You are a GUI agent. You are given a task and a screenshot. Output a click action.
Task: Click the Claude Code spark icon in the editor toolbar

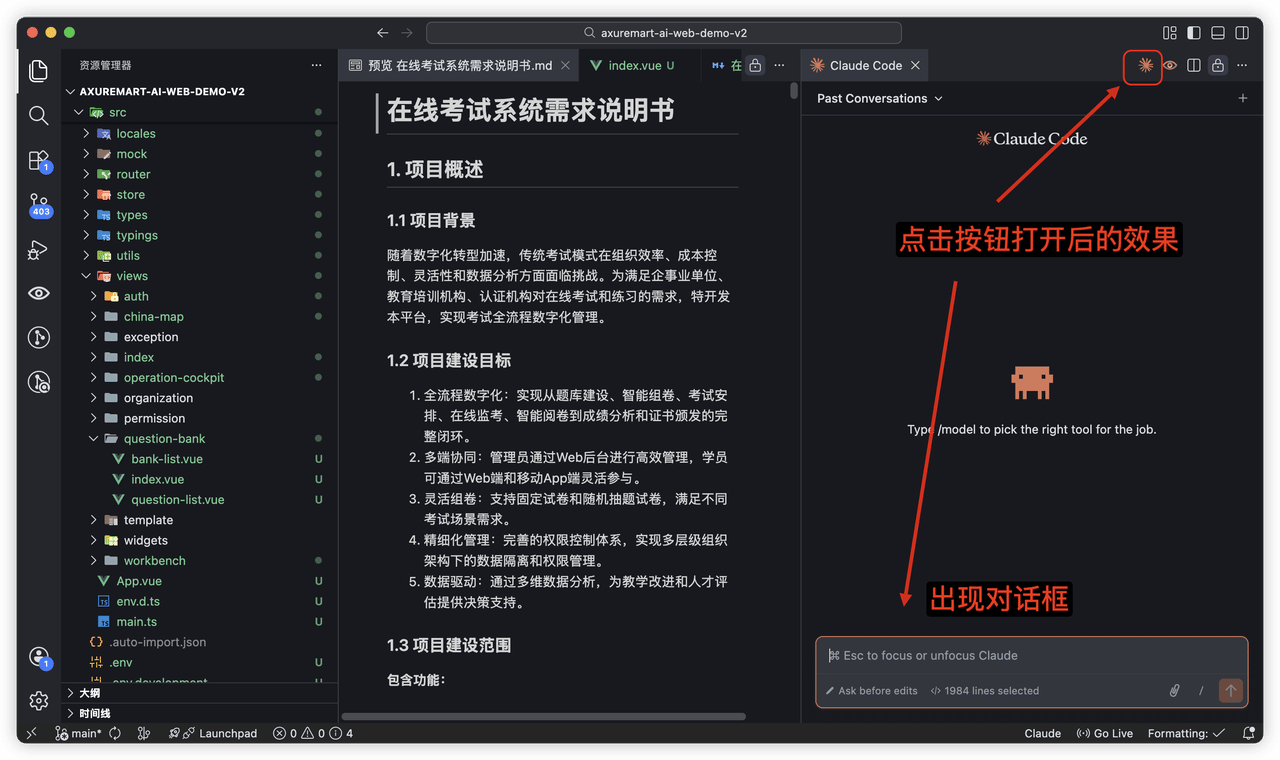[1145, 66]
